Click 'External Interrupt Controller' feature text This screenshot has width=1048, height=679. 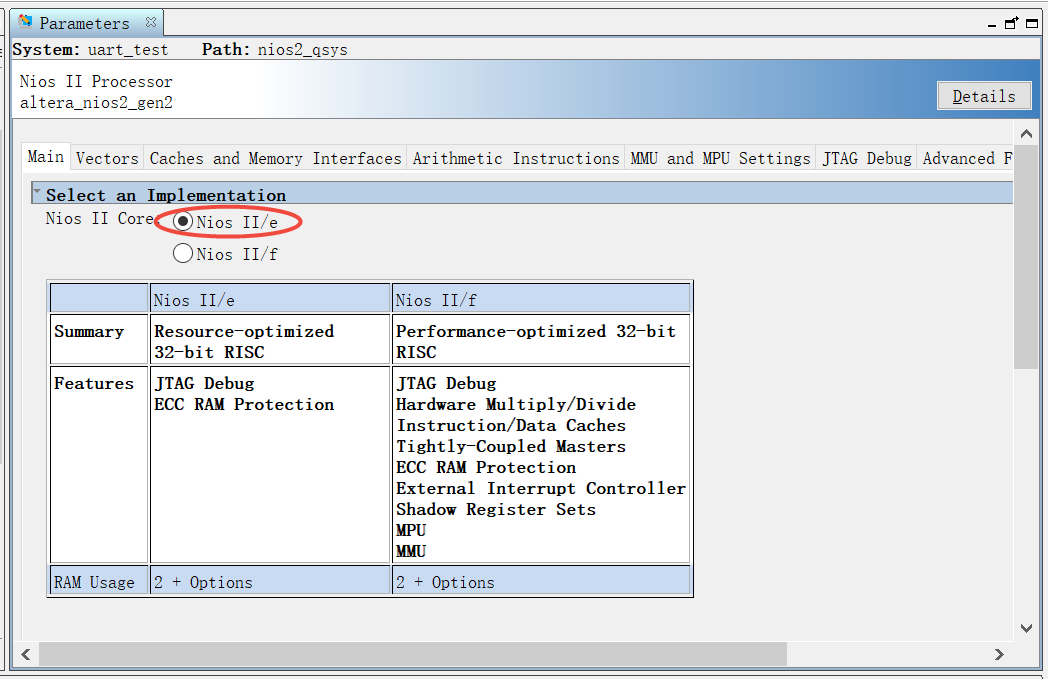point(541,489)
